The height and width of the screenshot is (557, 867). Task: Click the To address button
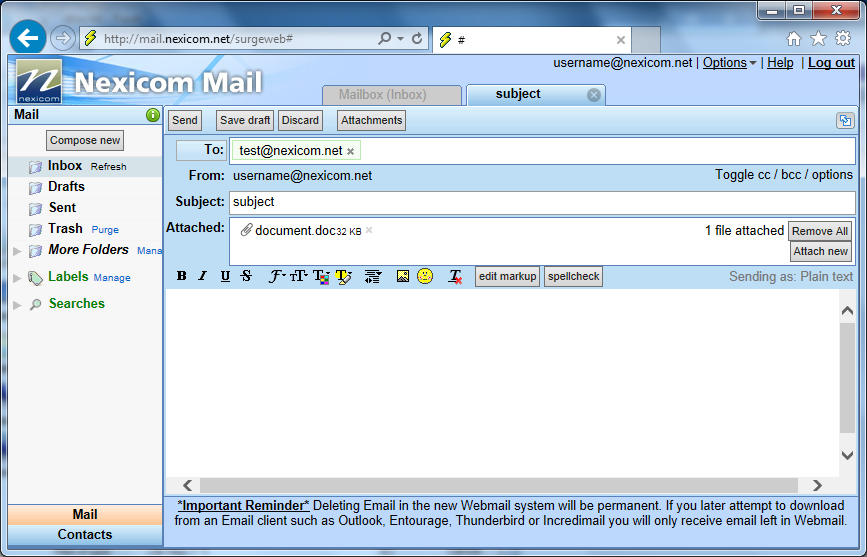pyautogui.click(x=201, y=150)
